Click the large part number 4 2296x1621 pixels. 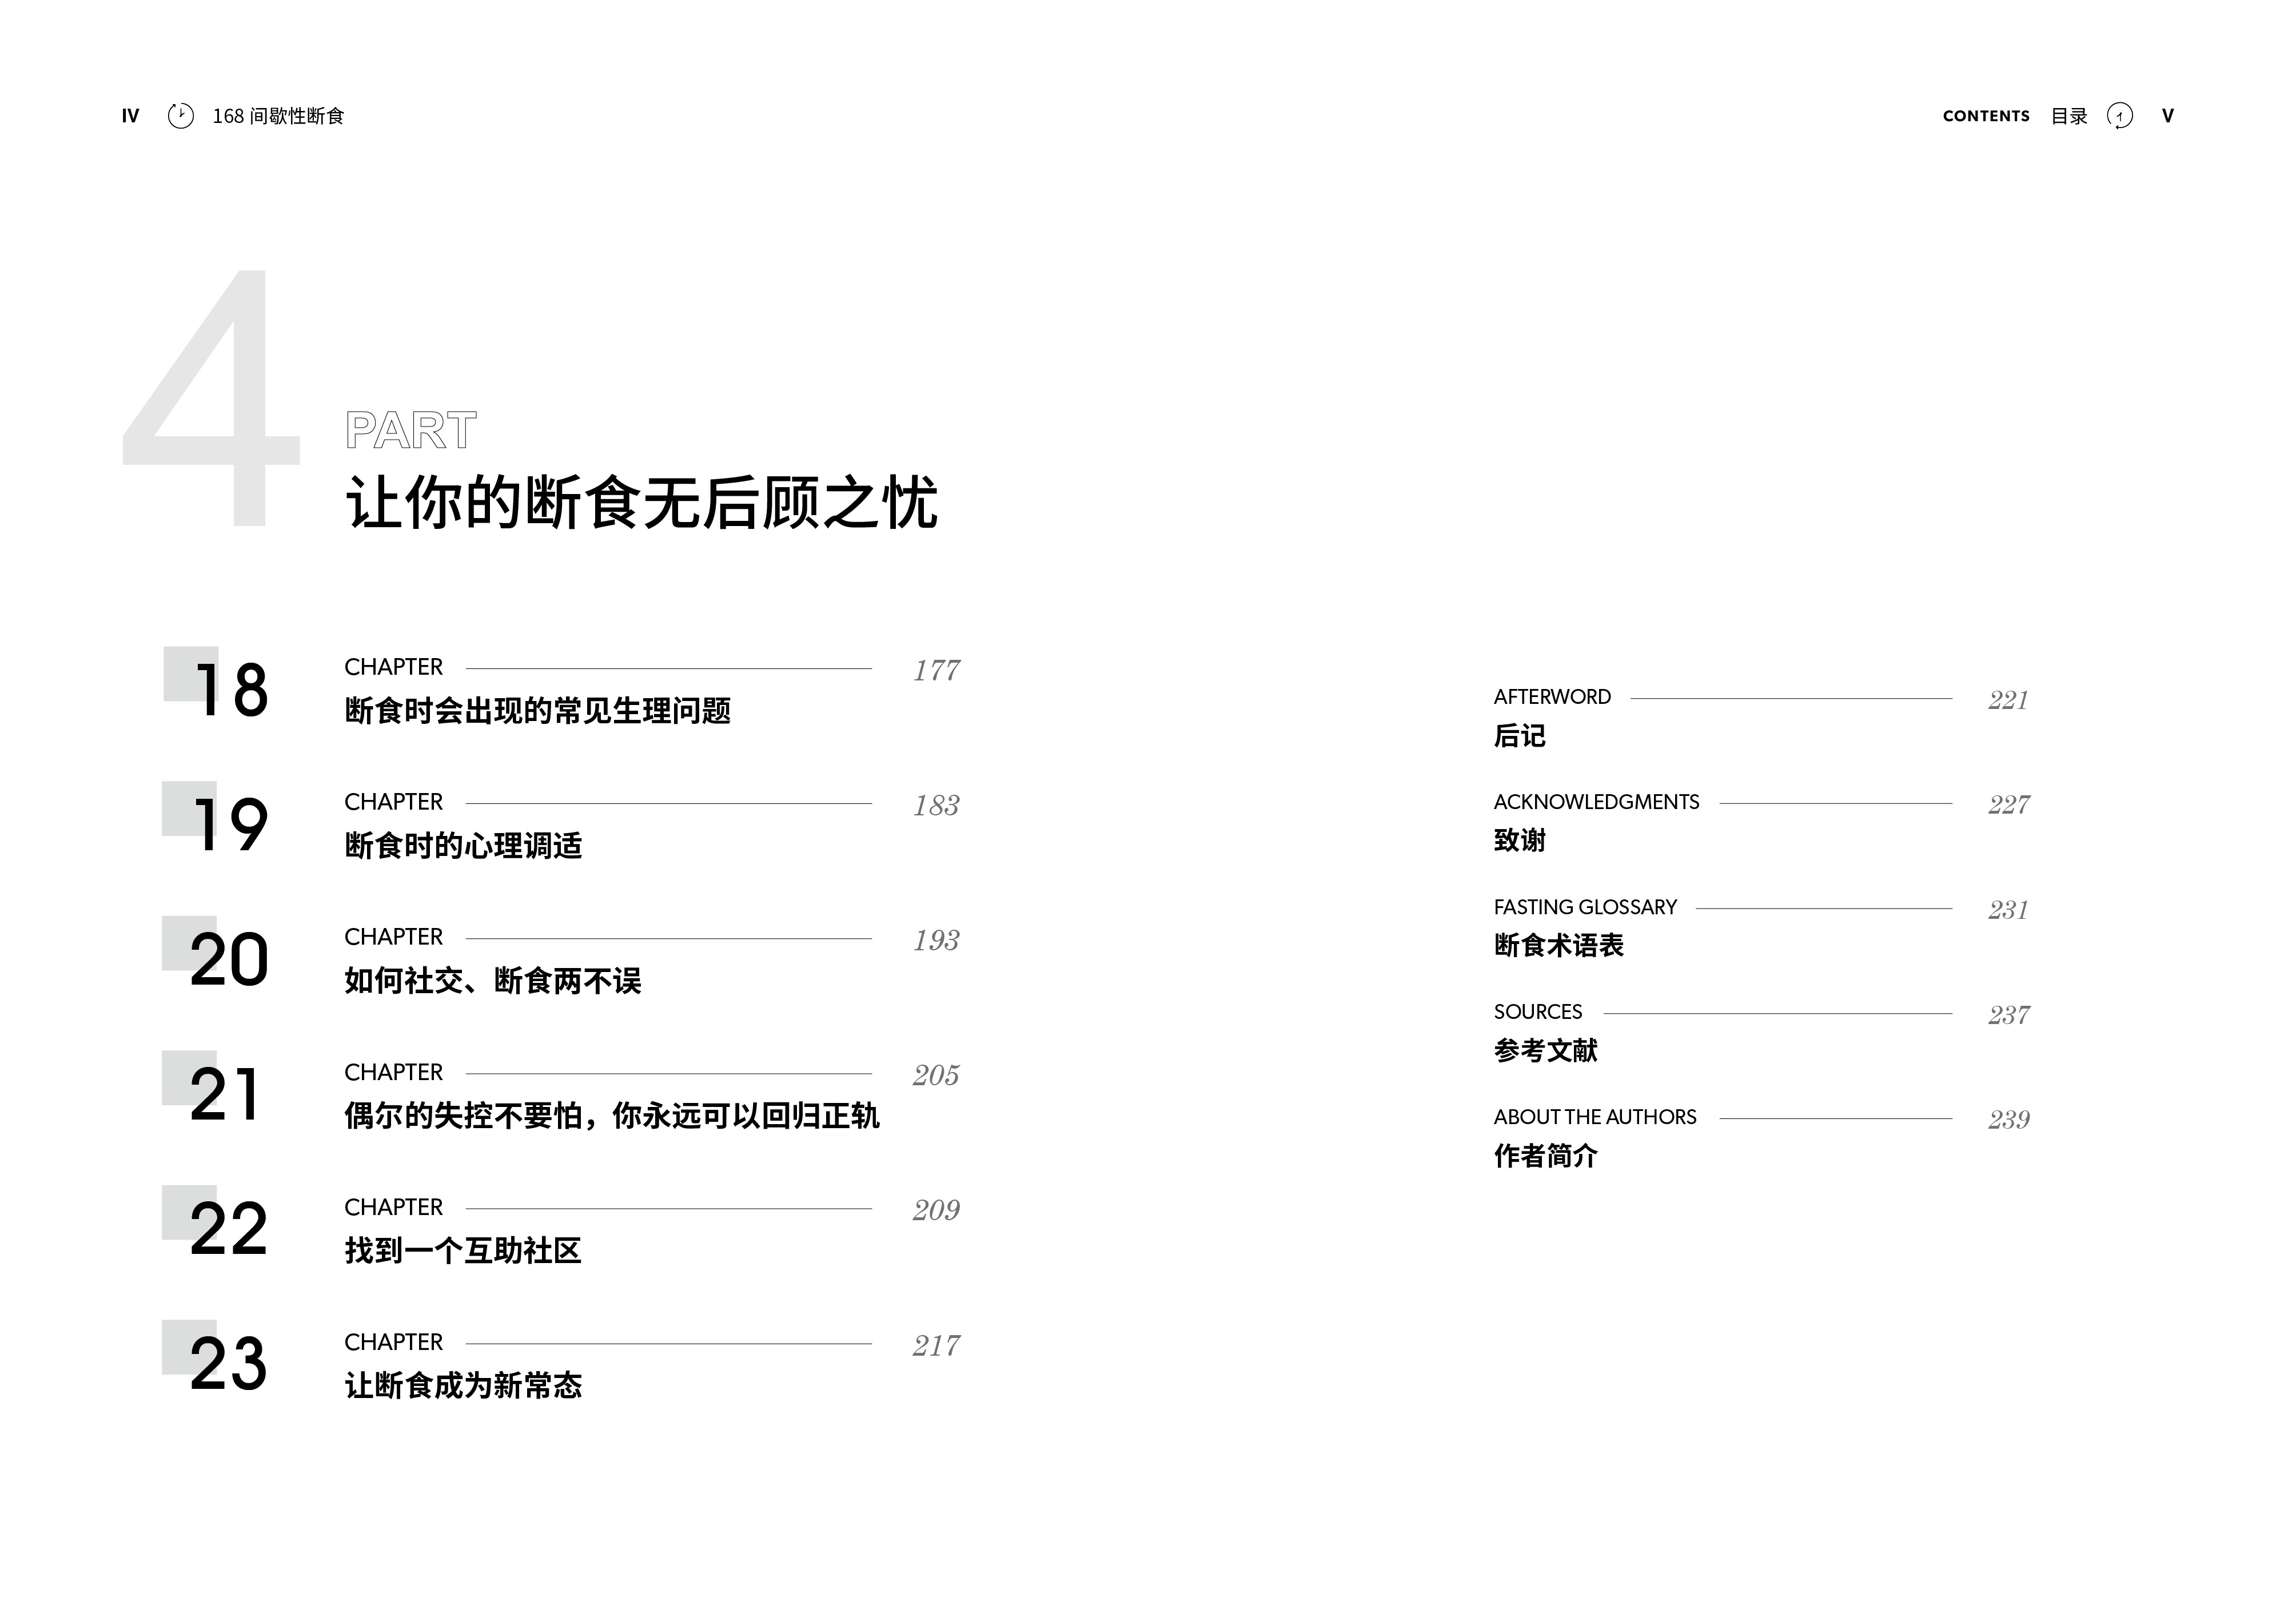click(211, 397)
